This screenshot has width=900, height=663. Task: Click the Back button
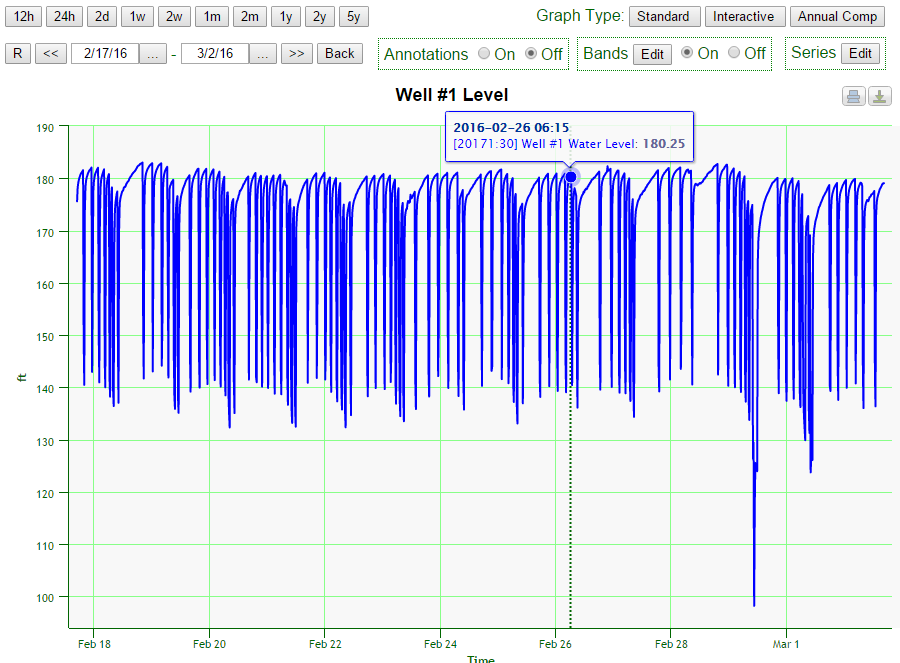click(x=339, y=53)
